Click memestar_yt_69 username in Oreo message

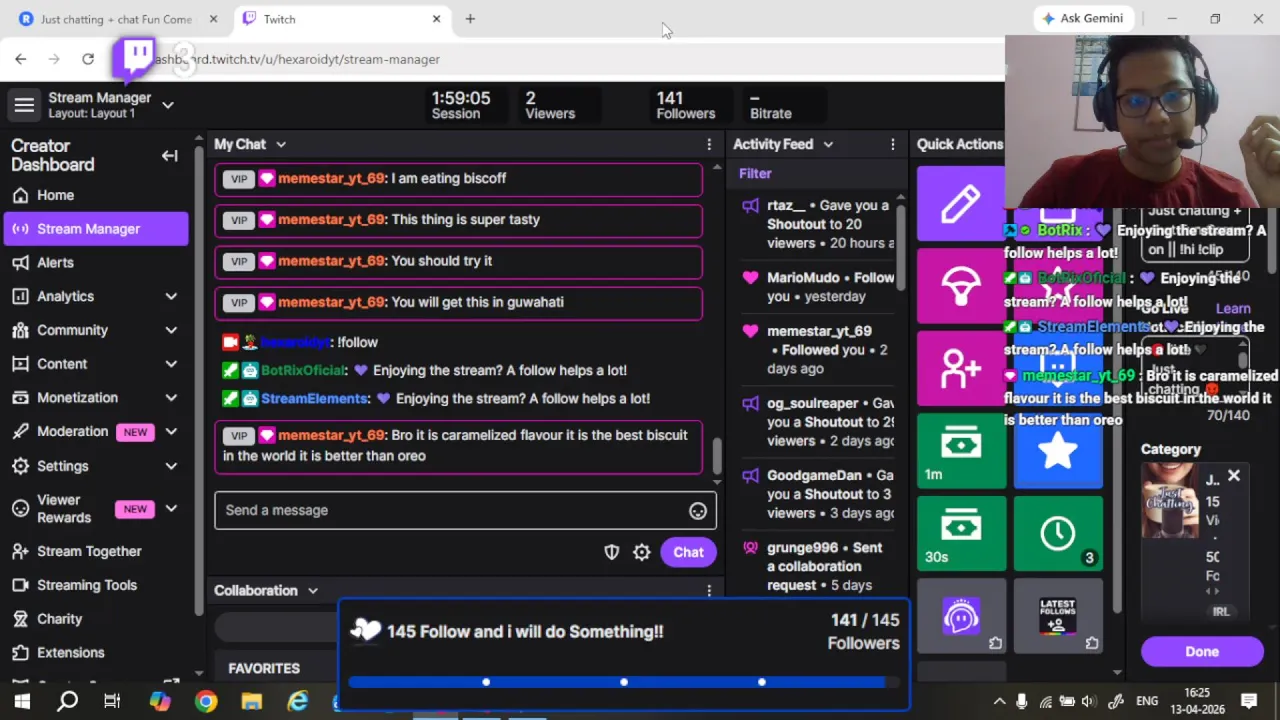[331, 435]
